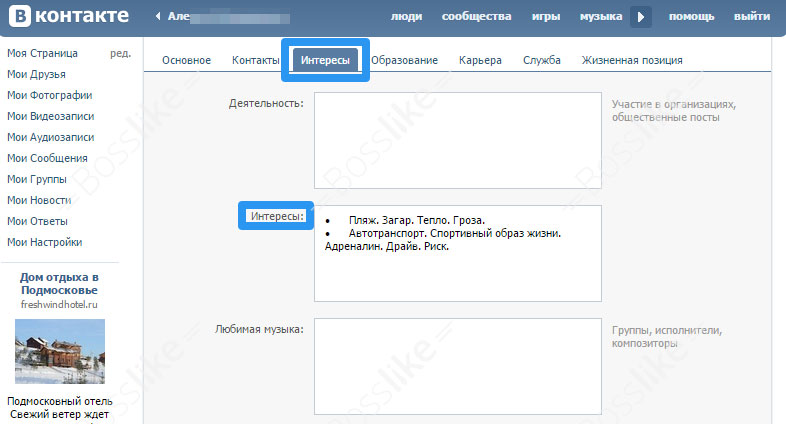Switch to the Карьера tab

point(480,60)
